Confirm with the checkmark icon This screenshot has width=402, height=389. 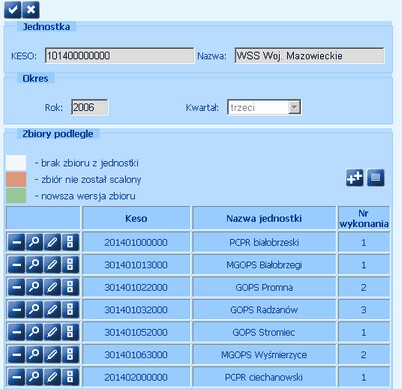[13, 10]
